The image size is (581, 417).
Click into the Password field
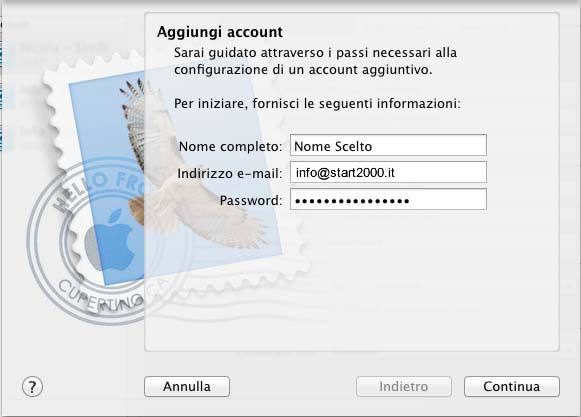pyautogui.click(x=388, y=199)
